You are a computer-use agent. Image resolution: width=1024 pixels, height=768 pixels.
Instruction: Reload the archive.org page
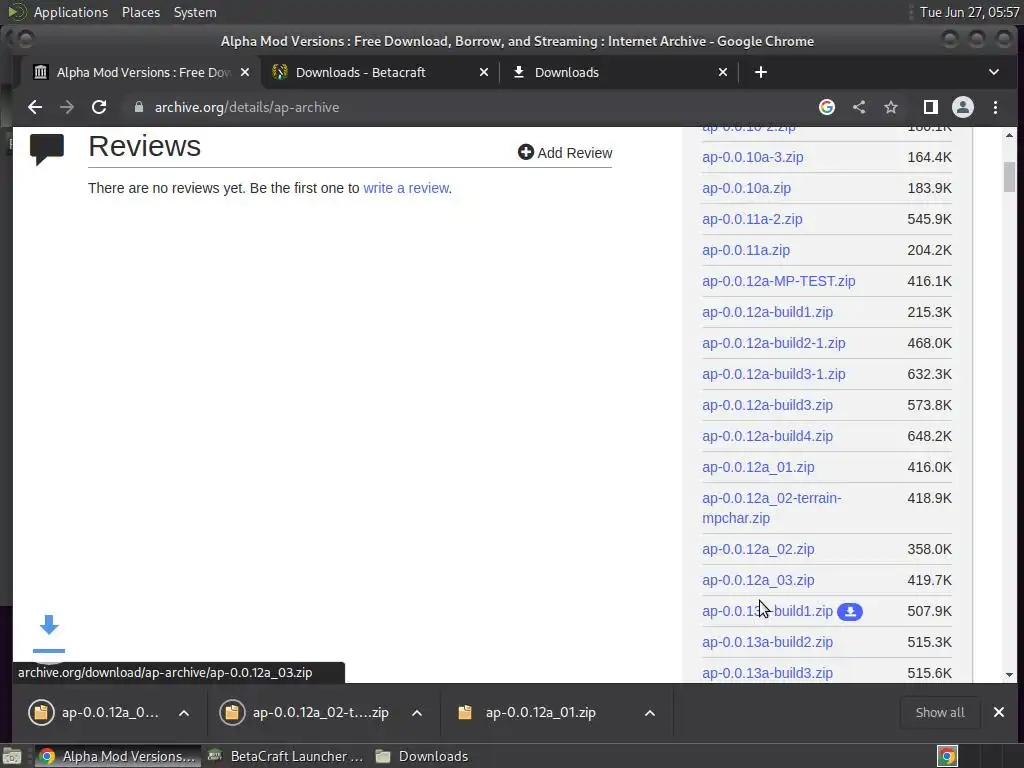[99, 107]
